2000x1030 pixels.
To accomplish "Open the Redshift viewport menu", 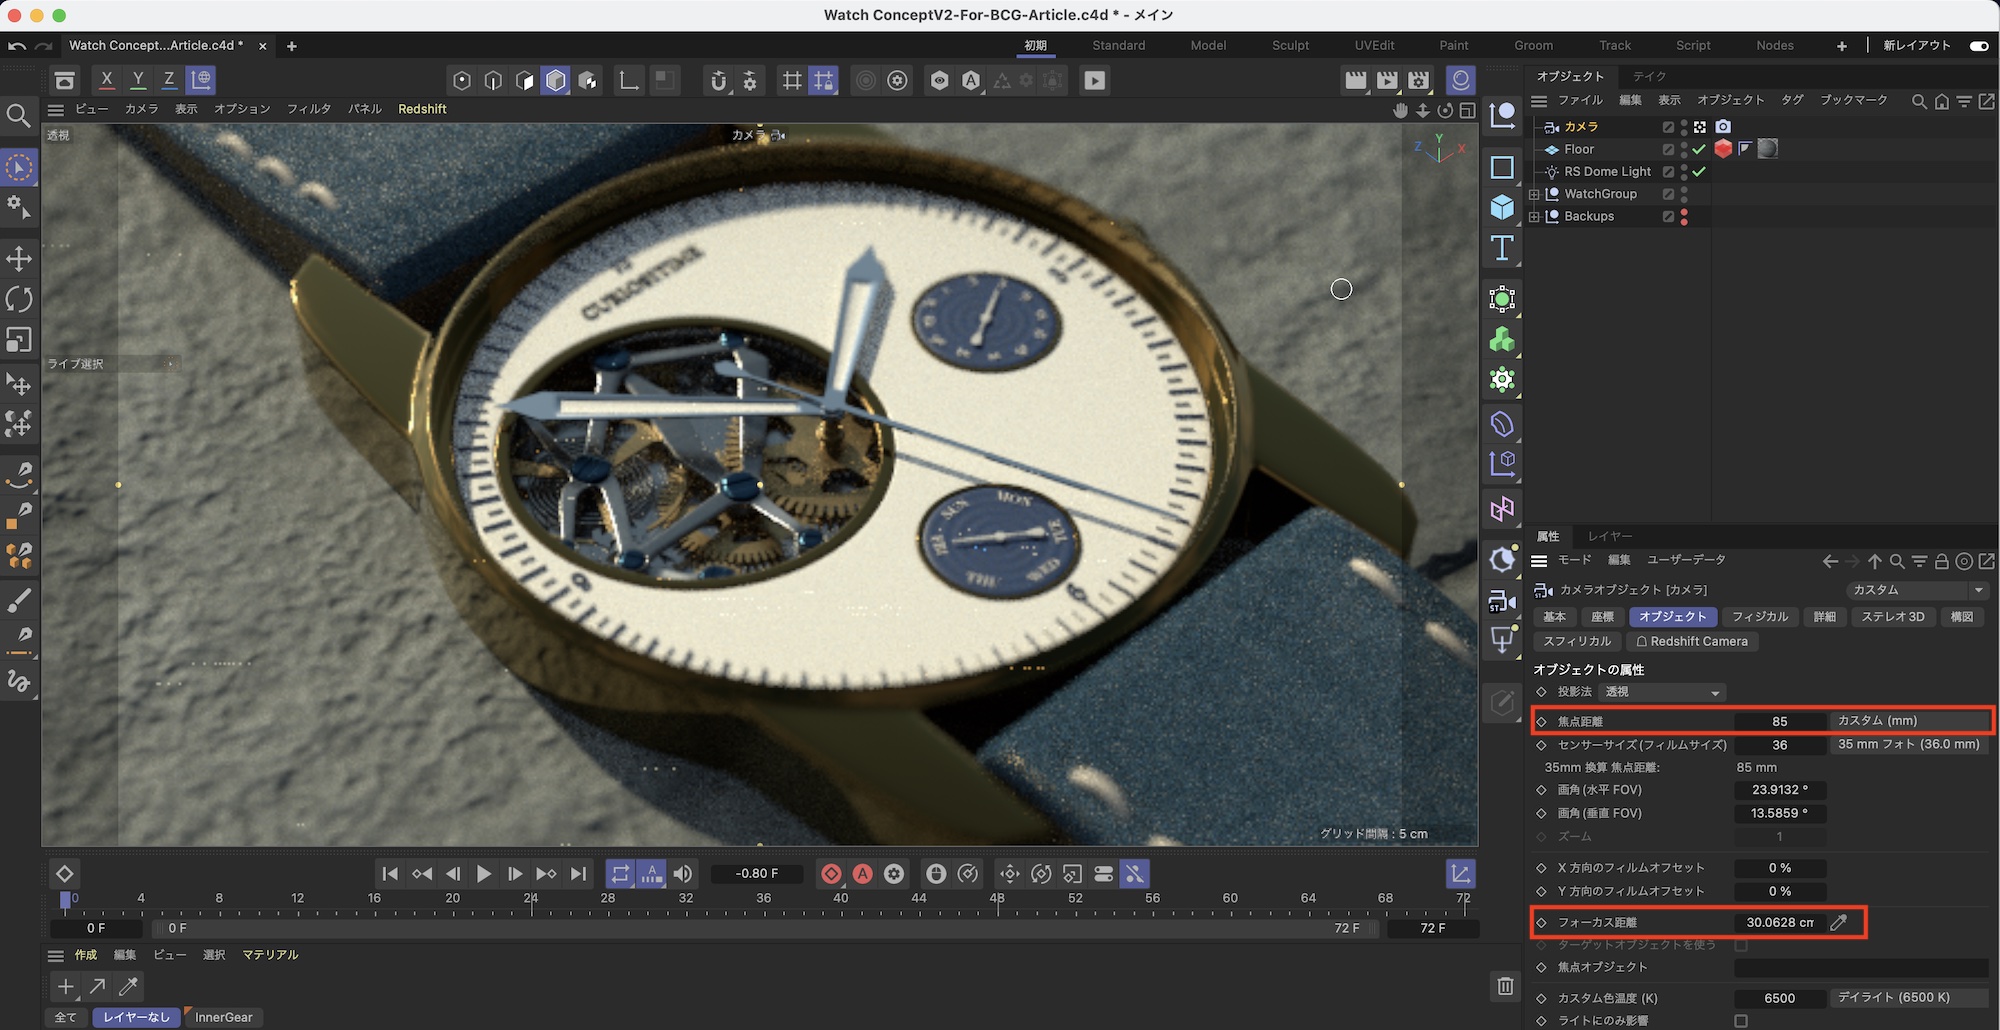I will [422, 109].
